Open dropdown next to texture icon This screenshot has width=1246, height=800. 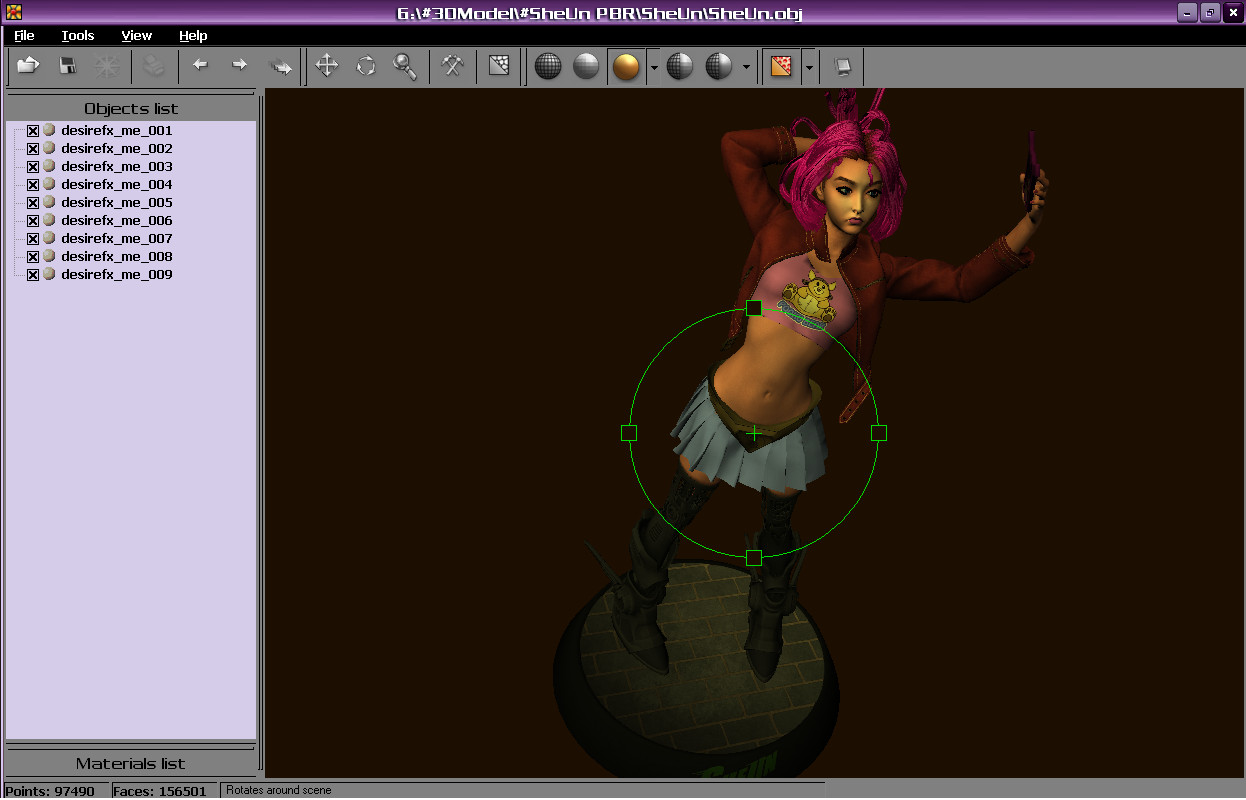point(808,67)
